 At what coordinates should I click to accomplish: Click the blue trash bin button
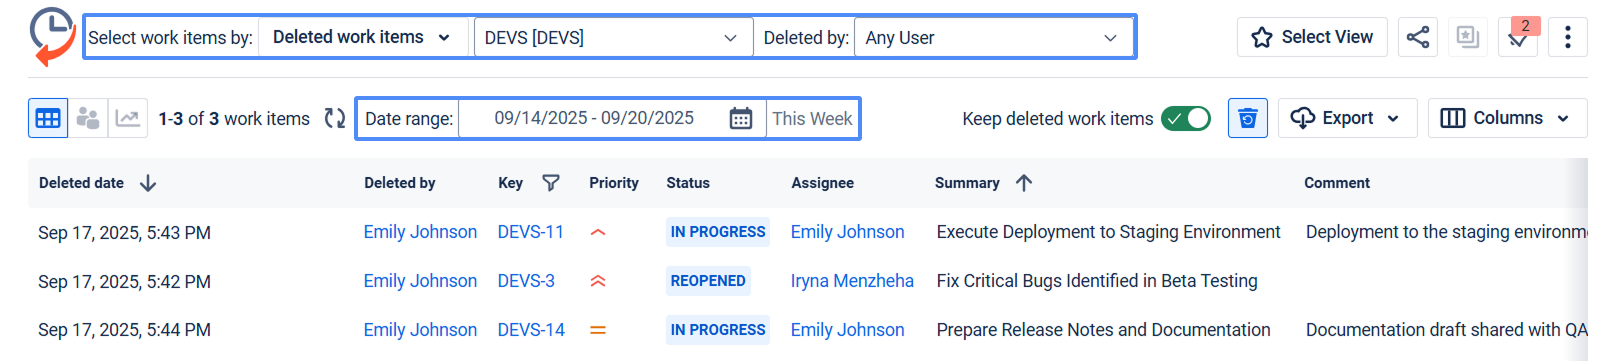1248,118
